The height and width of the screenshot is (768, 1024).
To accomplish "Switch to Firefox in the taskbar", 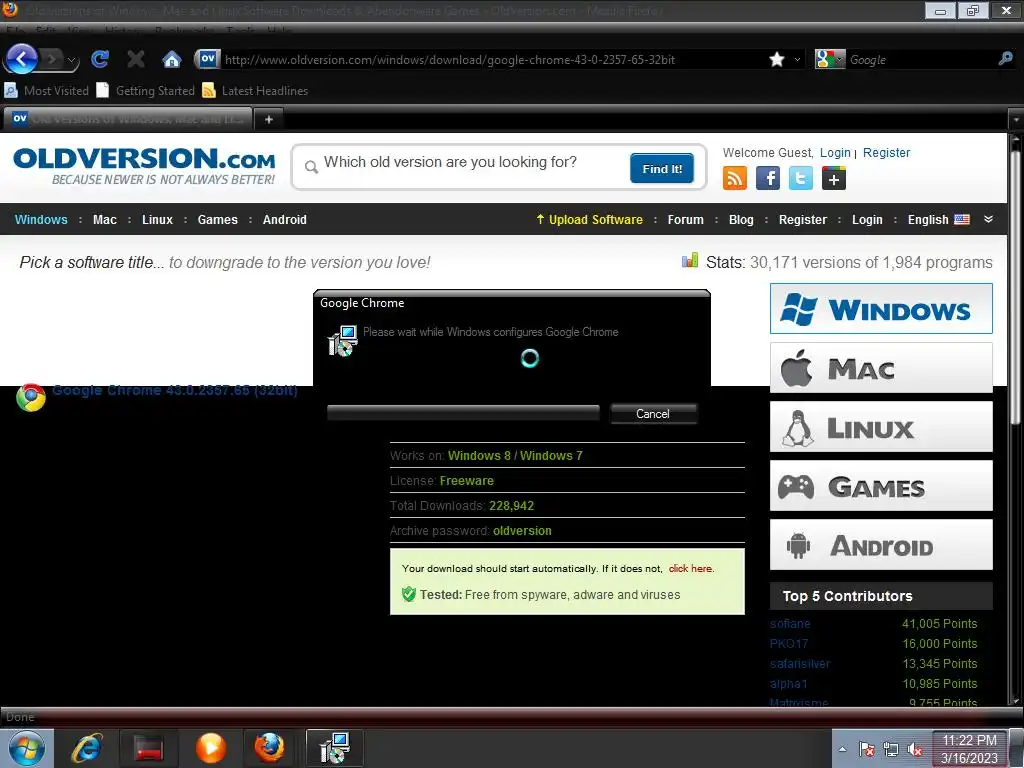I will 269,748.
